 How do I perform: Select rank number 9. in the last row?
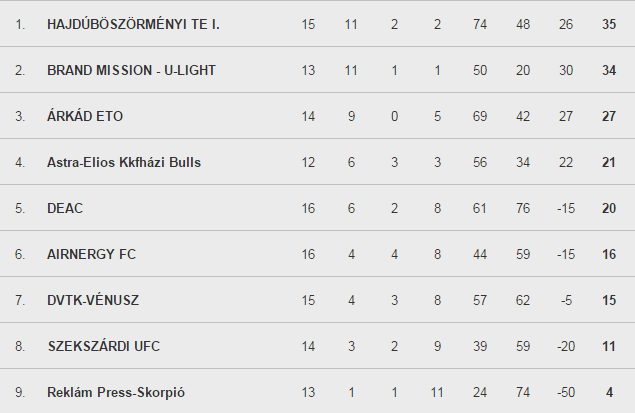[20, 392]
